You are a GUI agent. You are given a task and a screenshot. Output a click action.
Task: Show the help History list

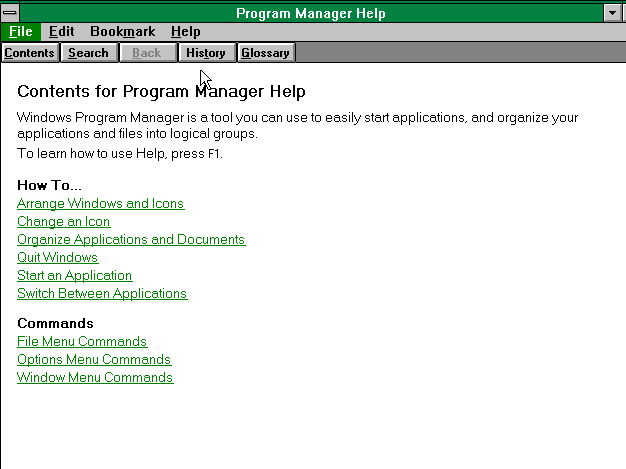[206, 53]
